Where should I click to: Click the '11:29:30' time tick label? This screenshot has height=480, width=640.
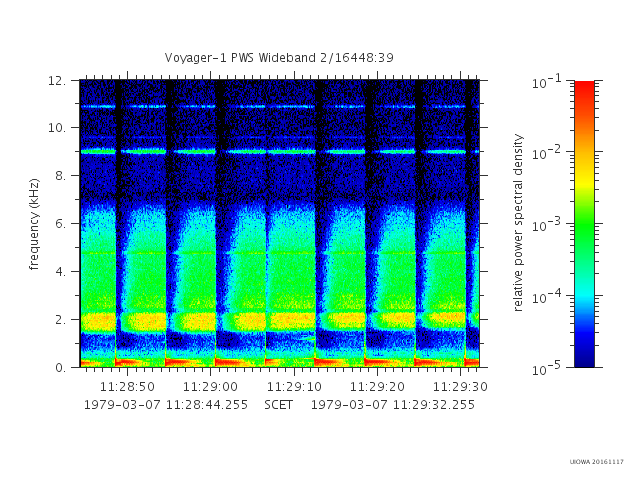point(460,387)
